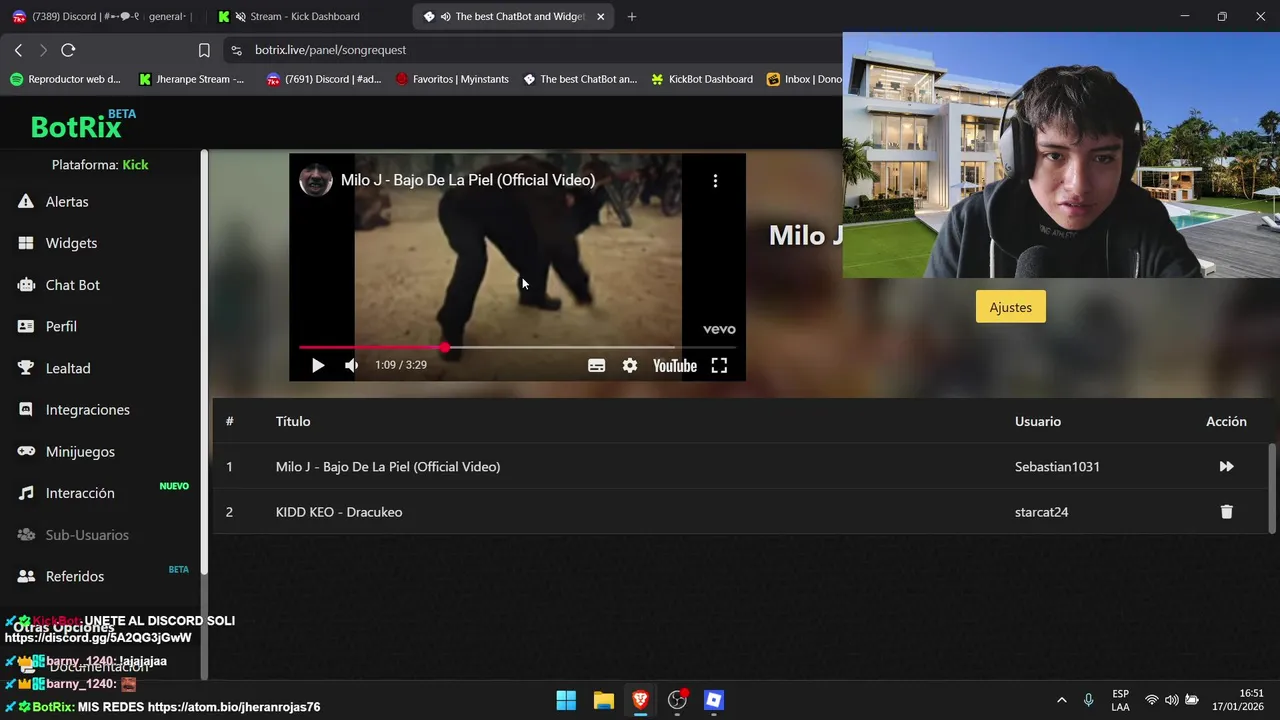Viewport: 1280px width, 720px height.
Task: Open Interacción in the sidebar
Action: pos(80,493)
